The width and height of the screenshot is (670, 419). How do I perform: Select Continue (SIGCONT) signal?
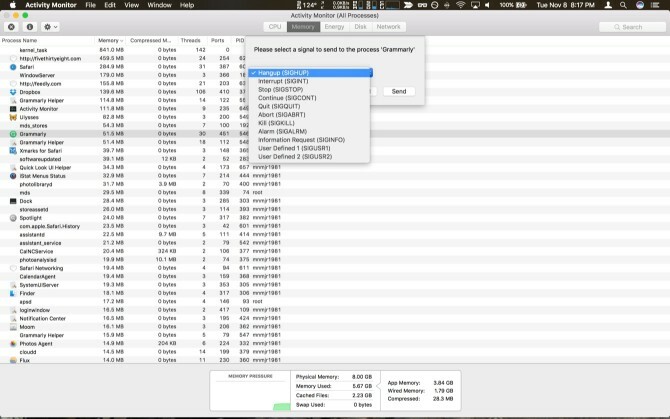click(x=310, y=98)
